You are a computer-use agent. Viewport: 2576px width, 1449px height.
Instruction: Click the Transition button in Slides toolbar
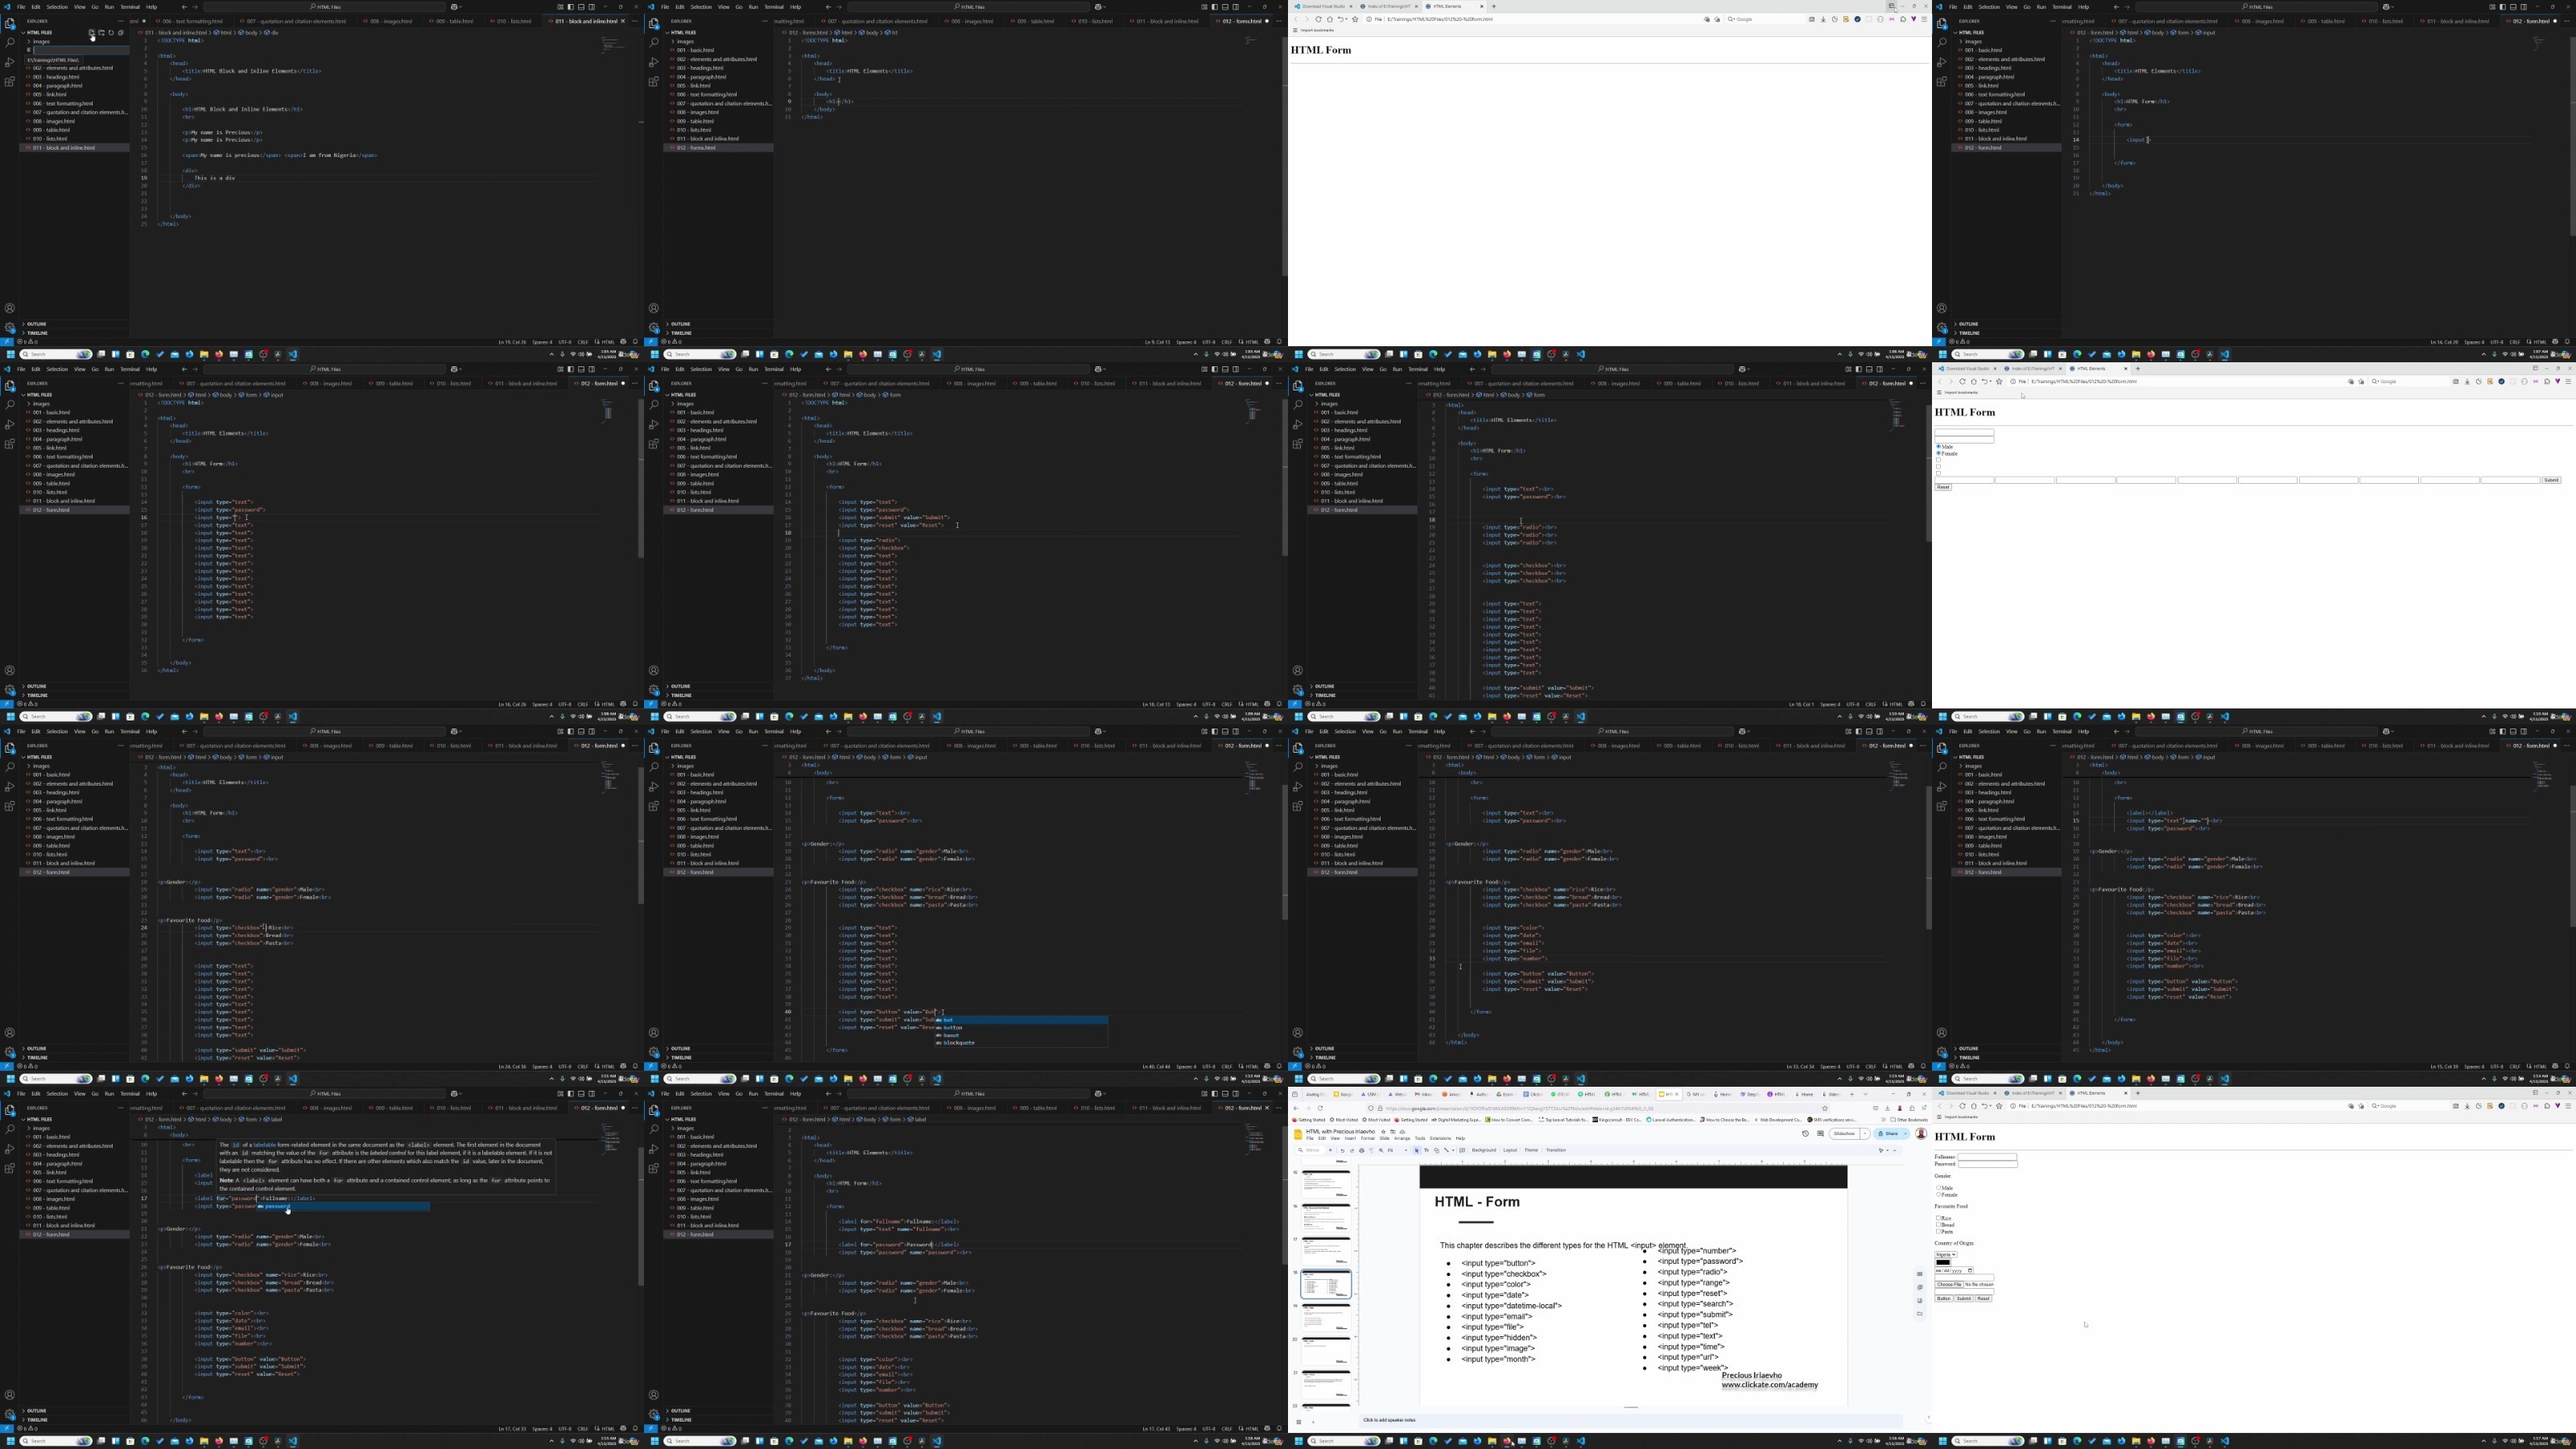tap(1557, 1150)
